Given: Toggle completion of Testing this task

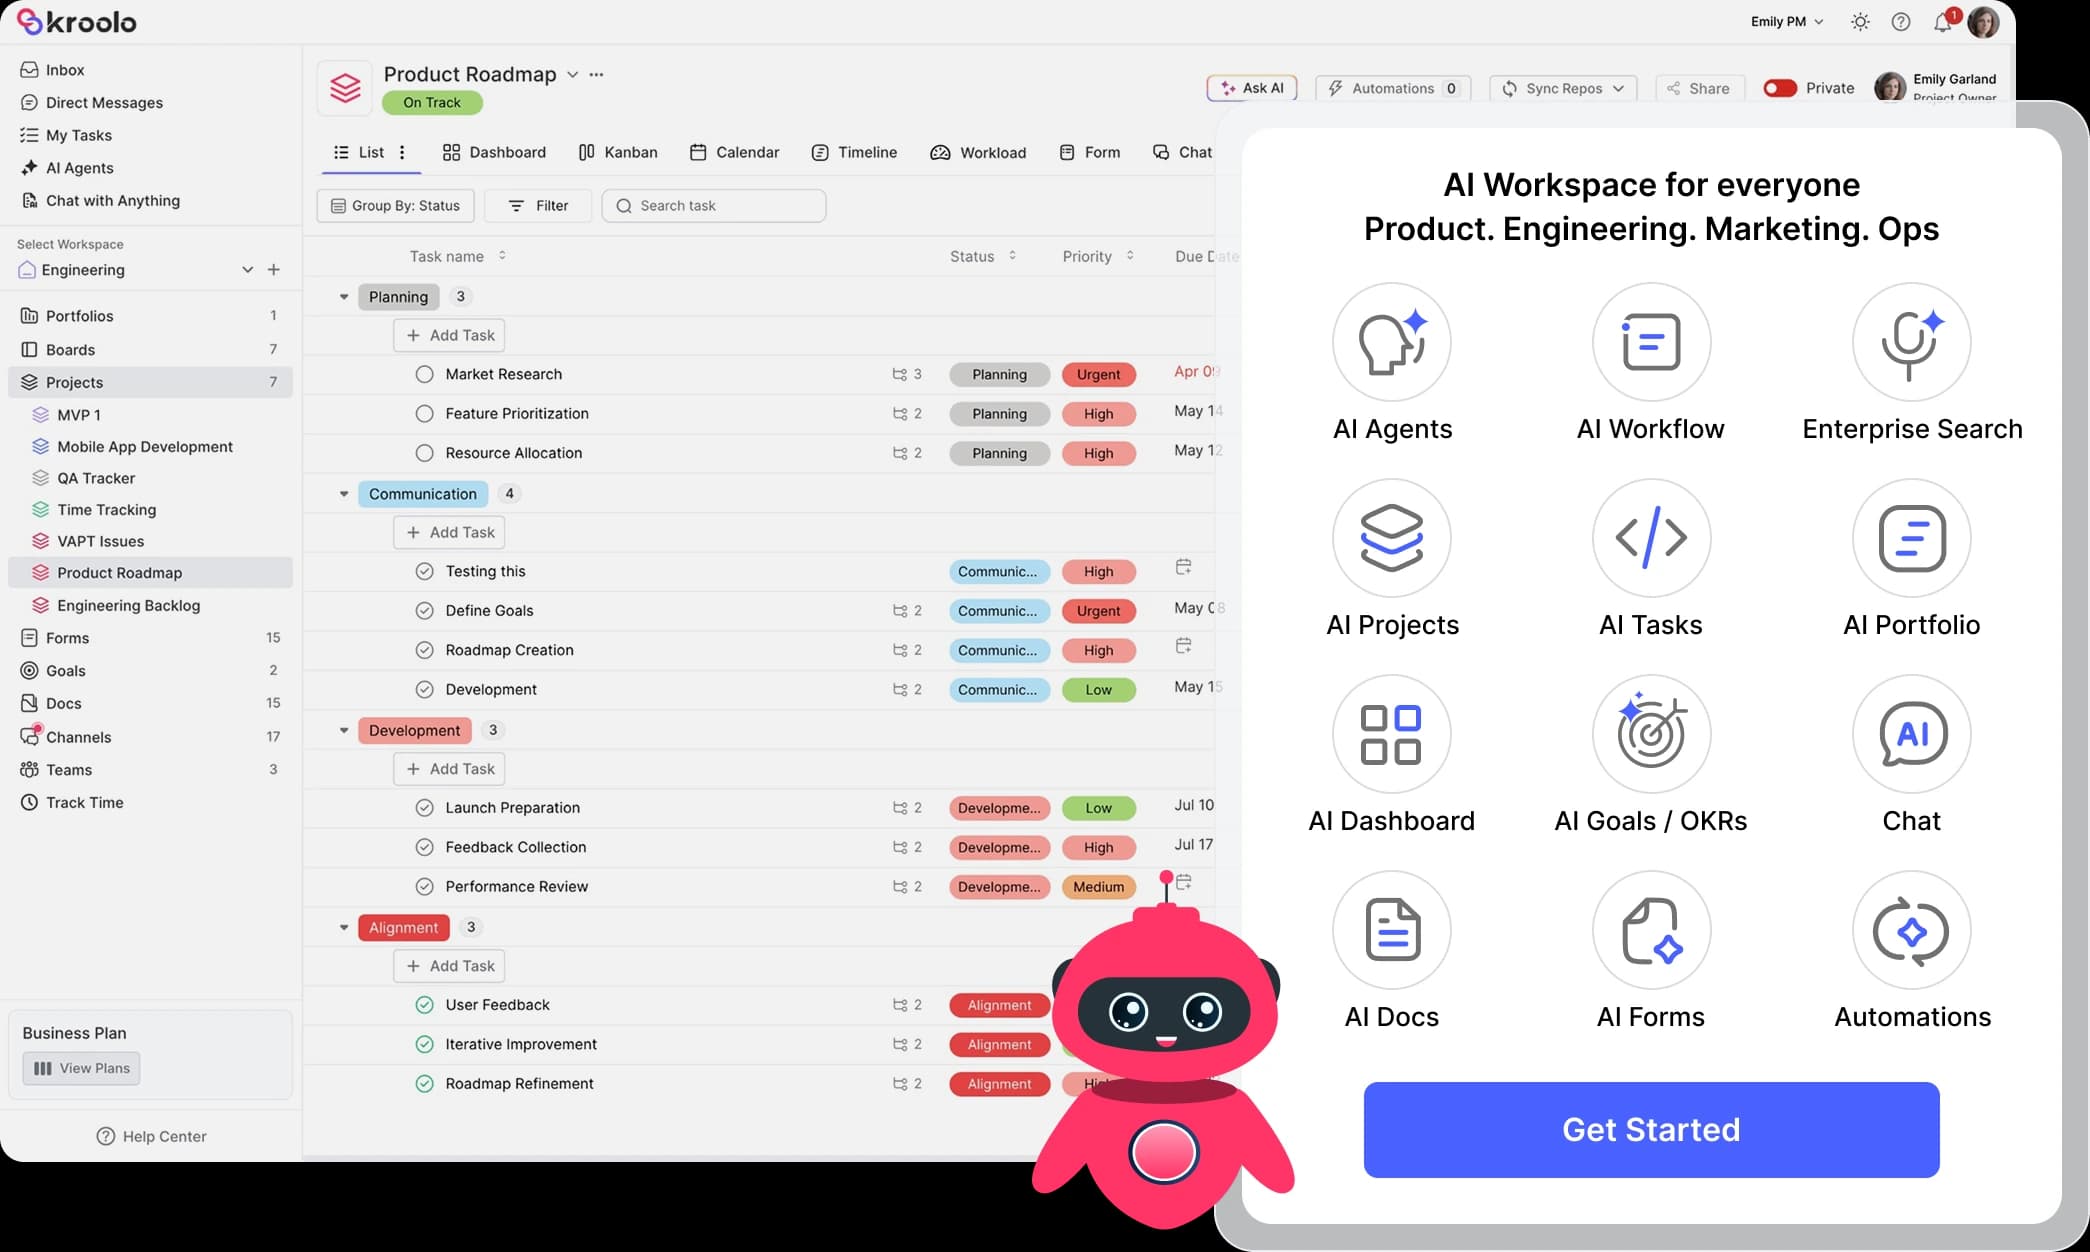Looking at the screenshot, I should 424,571.
